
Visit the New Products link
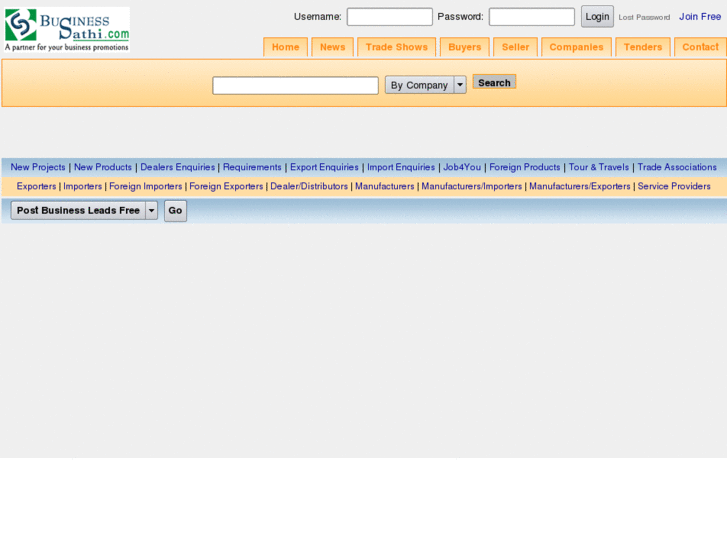click(103, 167)
